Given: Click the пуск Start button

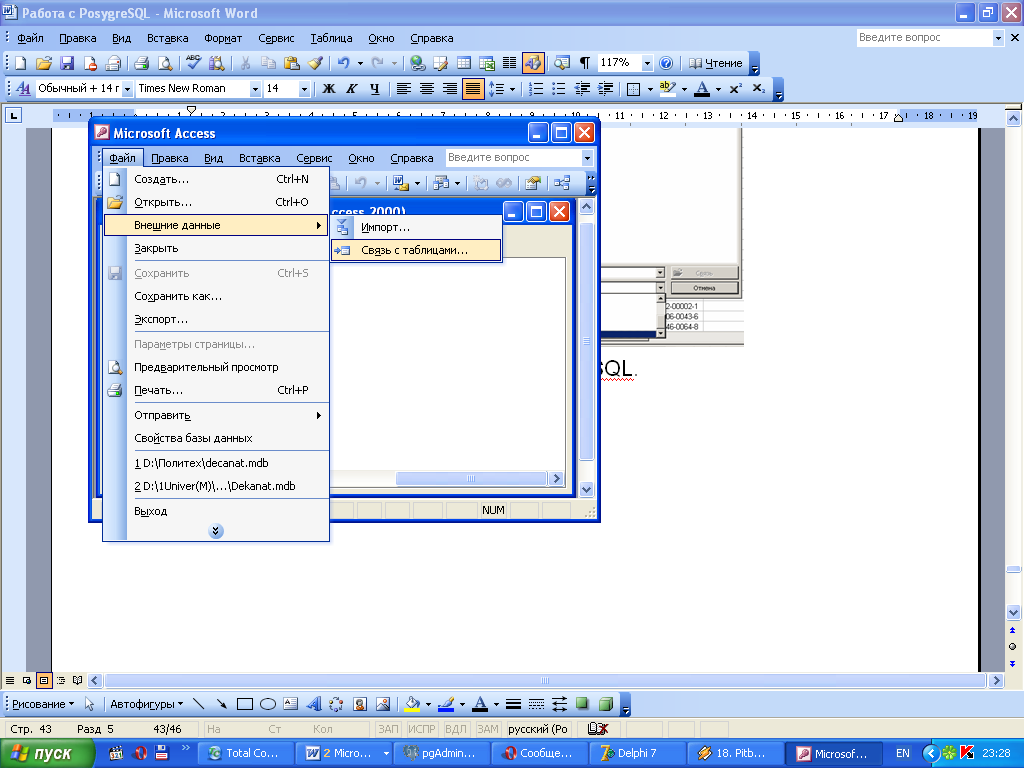Looking at the screenshot, I should [47, 754].
